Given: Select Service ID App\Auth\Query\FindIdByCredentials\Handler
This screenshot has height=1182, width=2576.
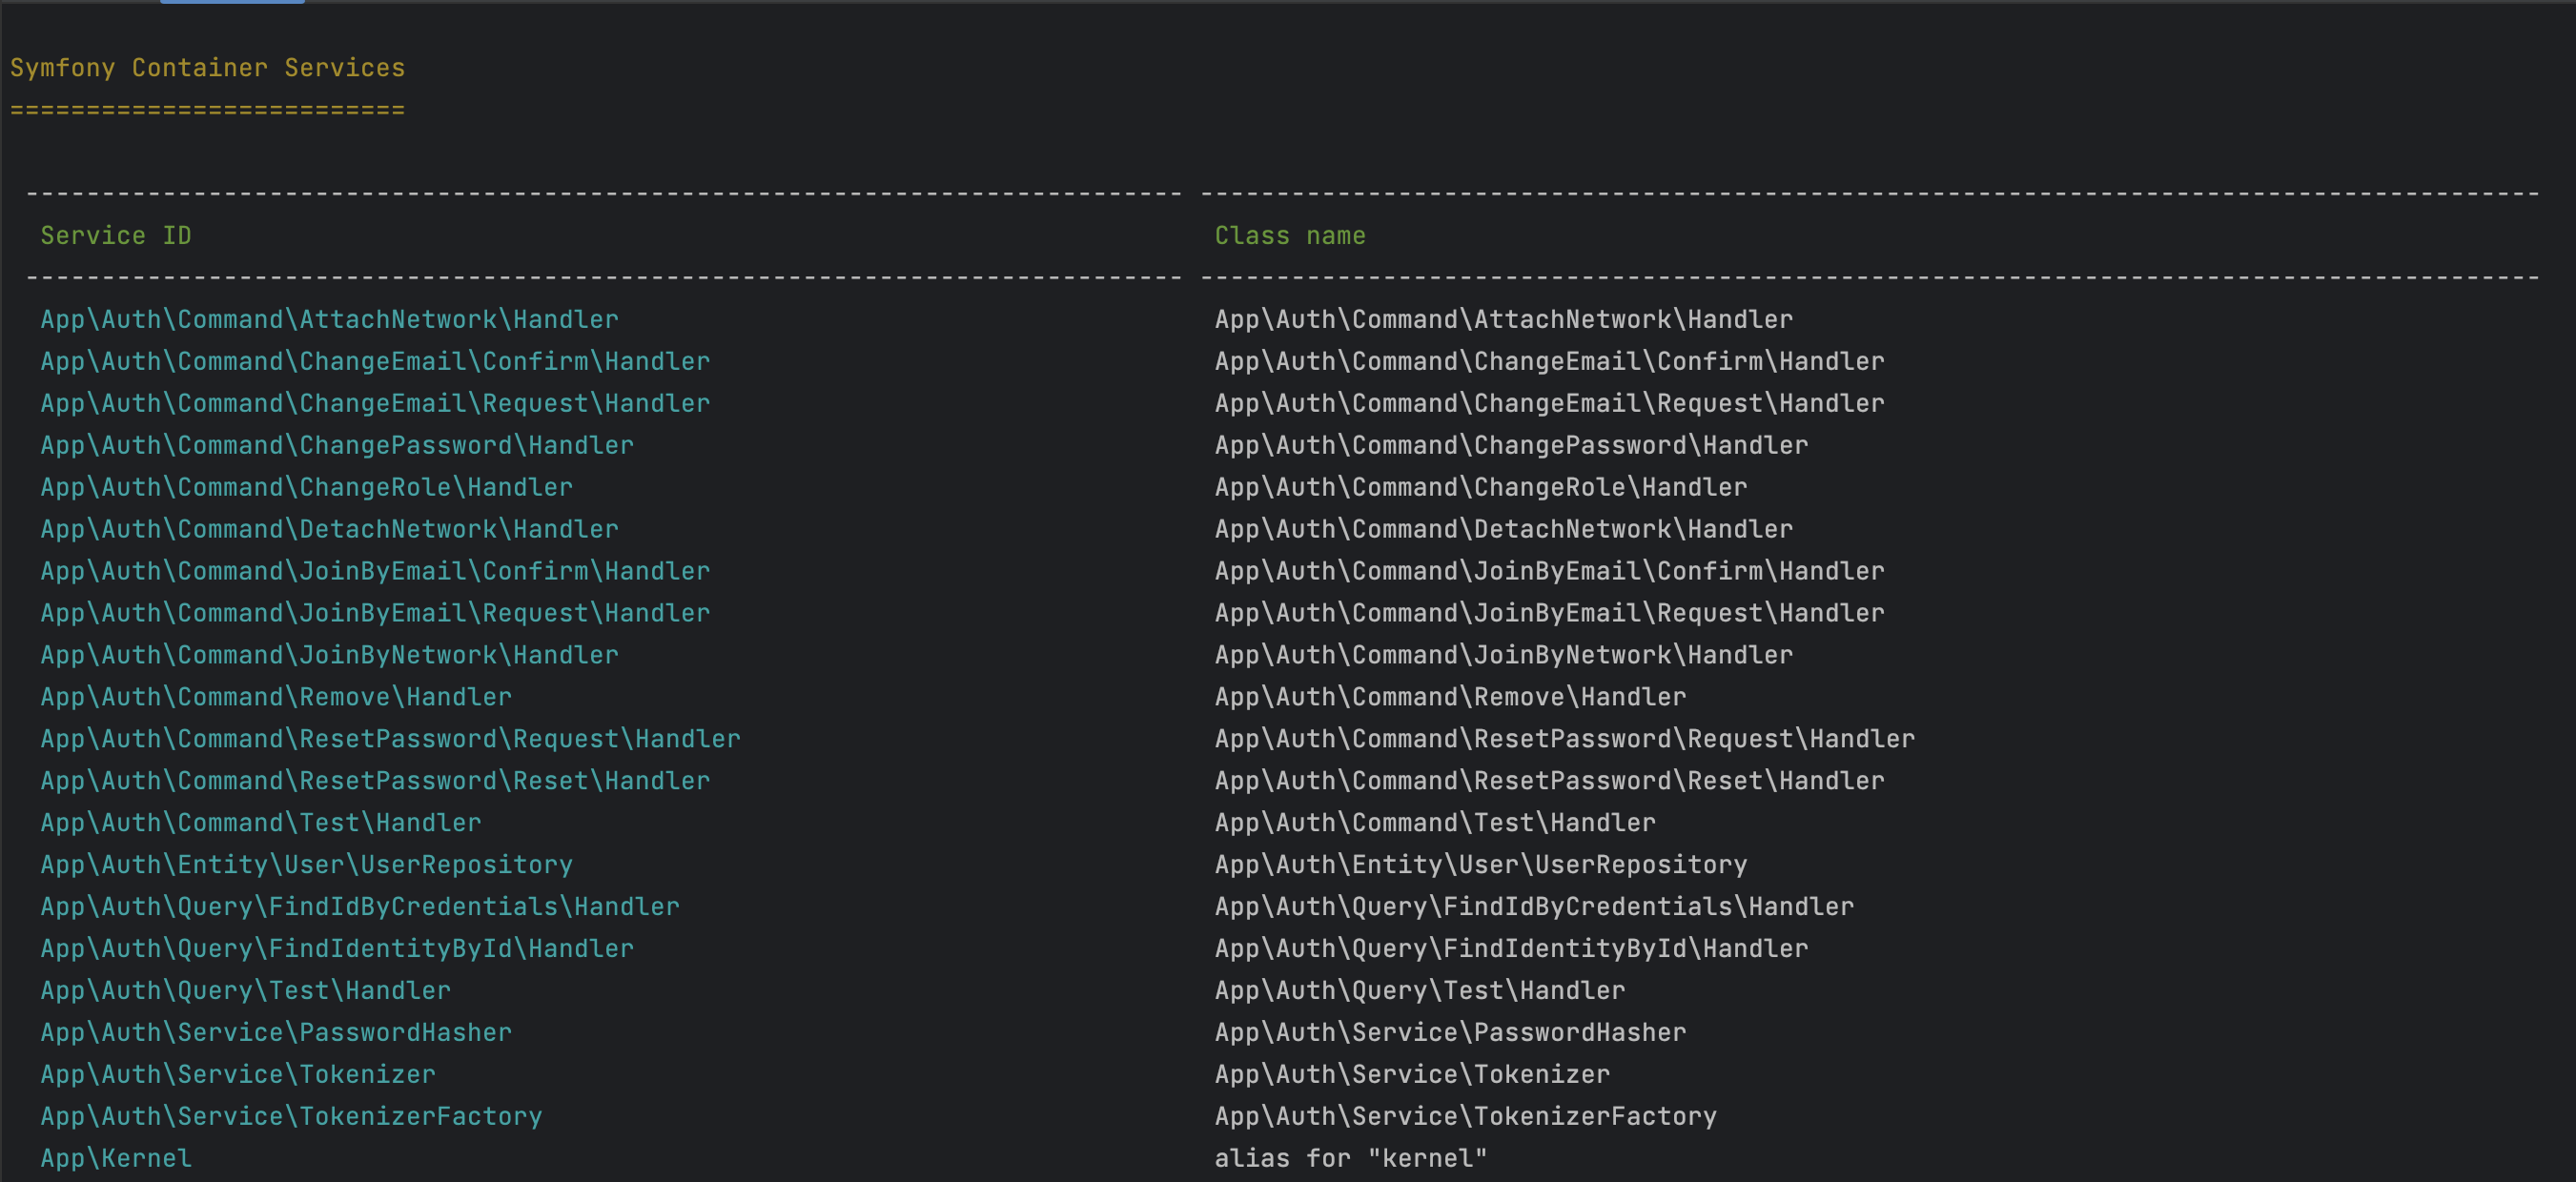Looking at the screenshot, I should click(360, 908).
